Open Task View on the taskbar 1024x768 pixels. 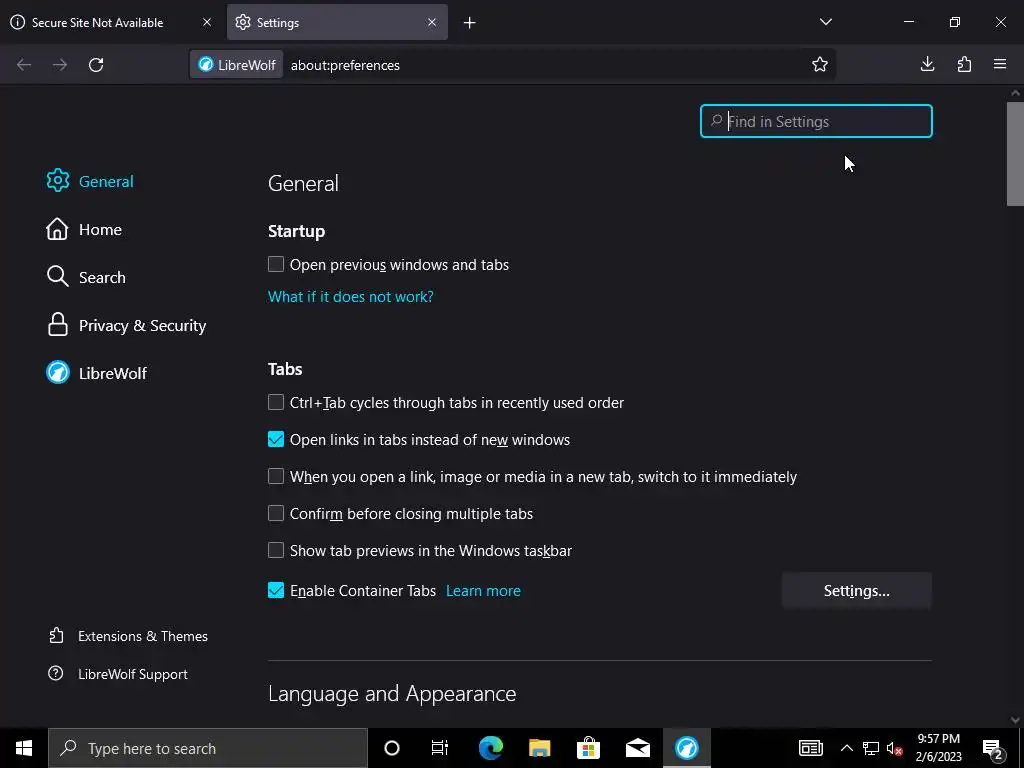click(x=440, y=748)
